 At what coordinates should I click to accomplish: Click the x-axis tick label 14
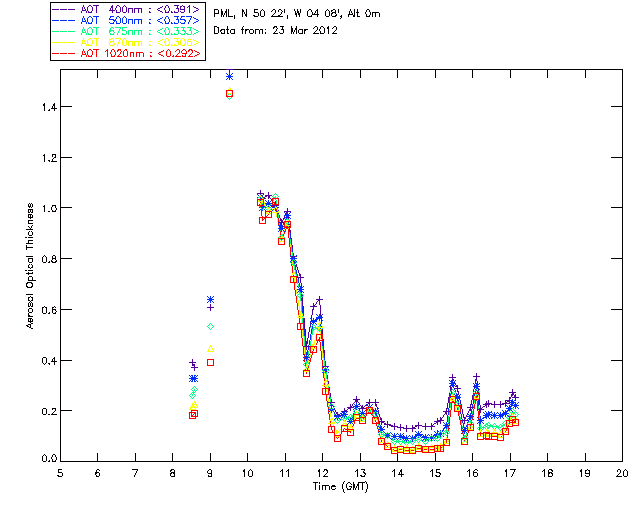(398, 473)
